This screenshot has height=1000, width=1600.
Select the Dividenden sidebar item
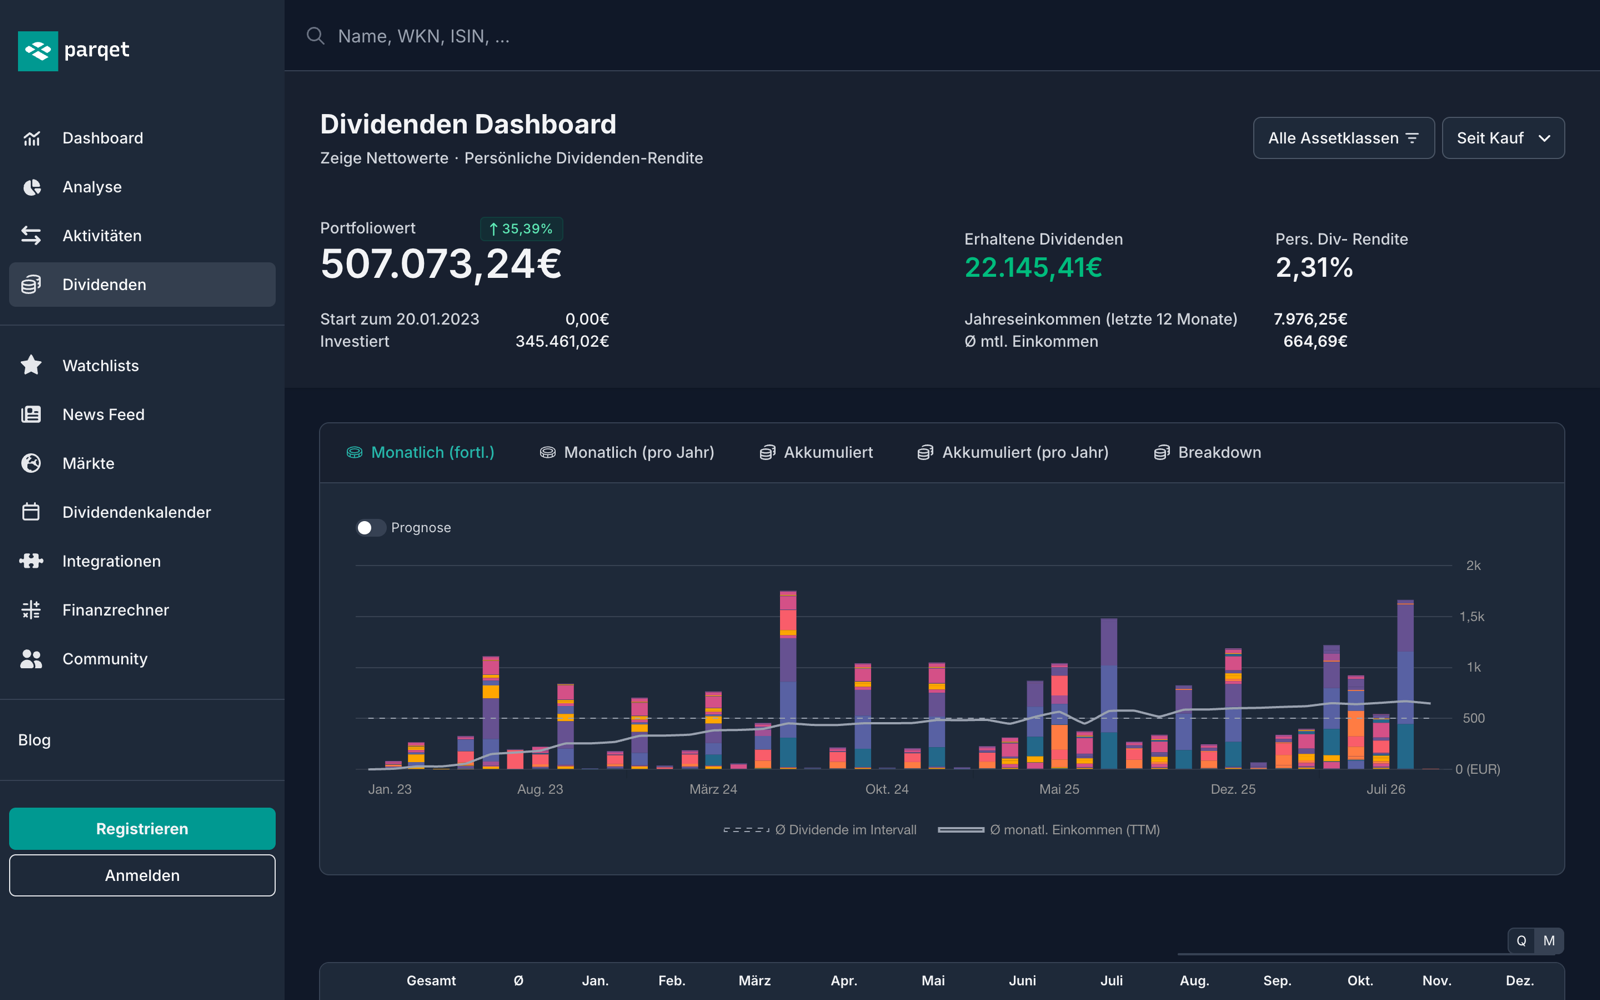coord(142,285)
